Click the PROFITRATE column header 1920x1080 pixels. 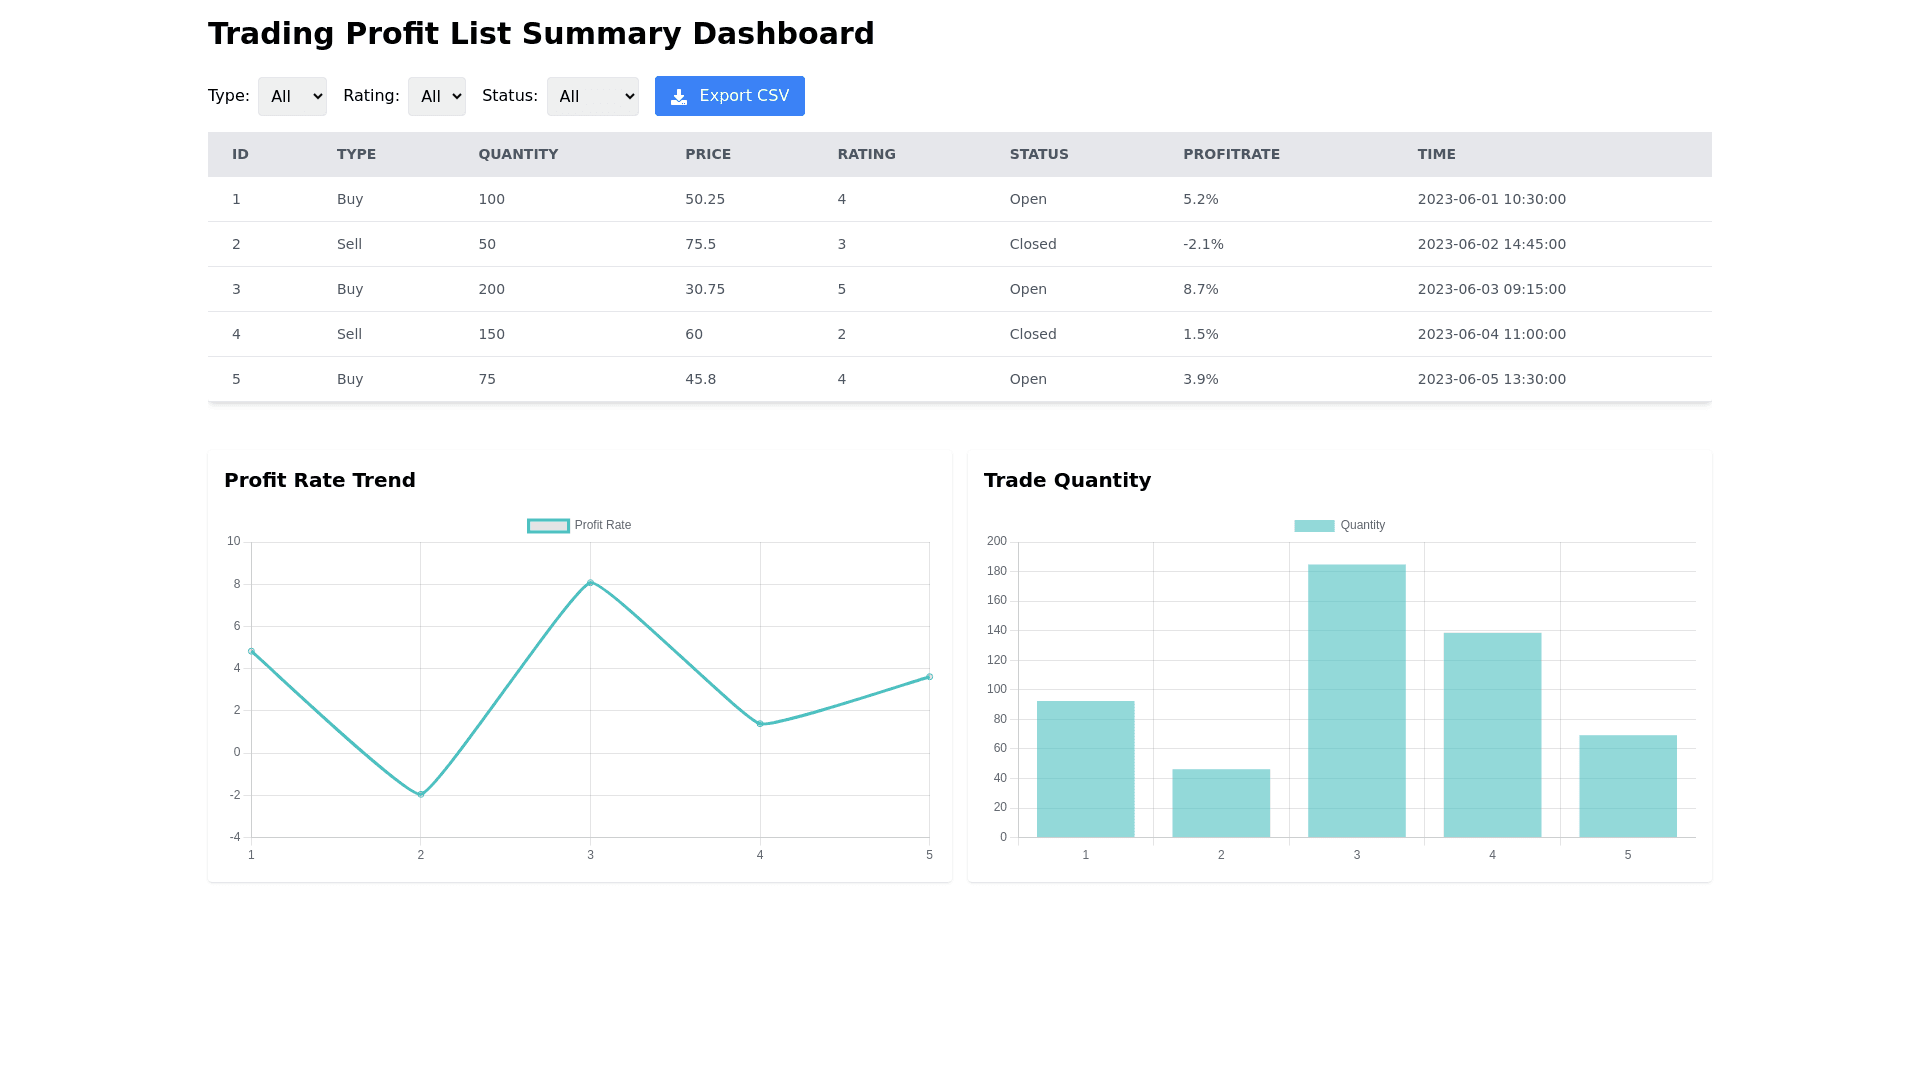point(1231,154)
